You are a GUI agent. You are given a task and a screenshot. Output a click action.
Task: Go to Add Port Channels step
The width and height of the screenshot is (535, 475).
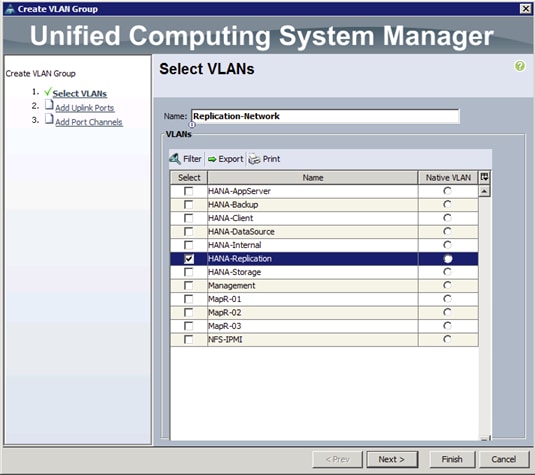tap(89, 122)
